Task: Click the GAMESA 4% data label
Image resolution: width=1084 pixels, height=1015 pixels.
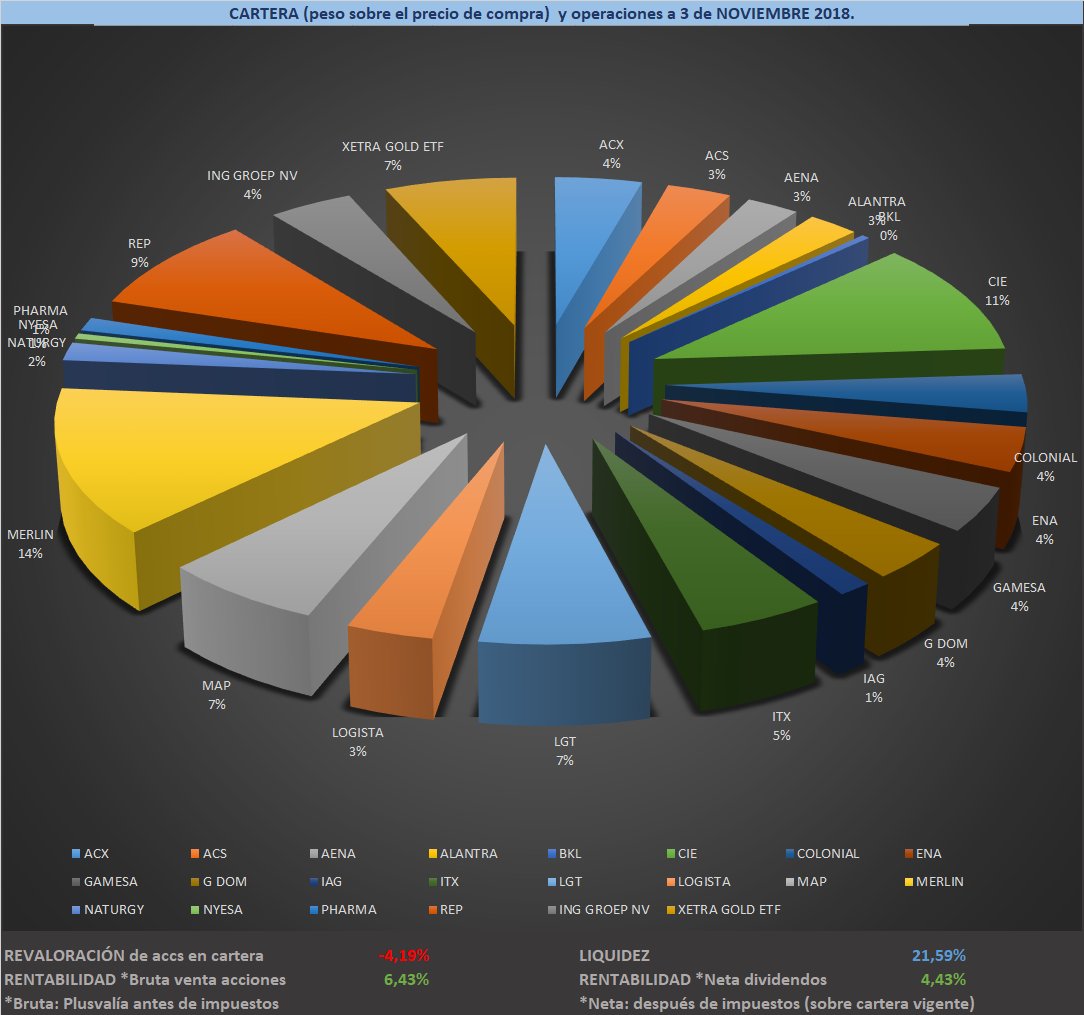Action: 1019,596
